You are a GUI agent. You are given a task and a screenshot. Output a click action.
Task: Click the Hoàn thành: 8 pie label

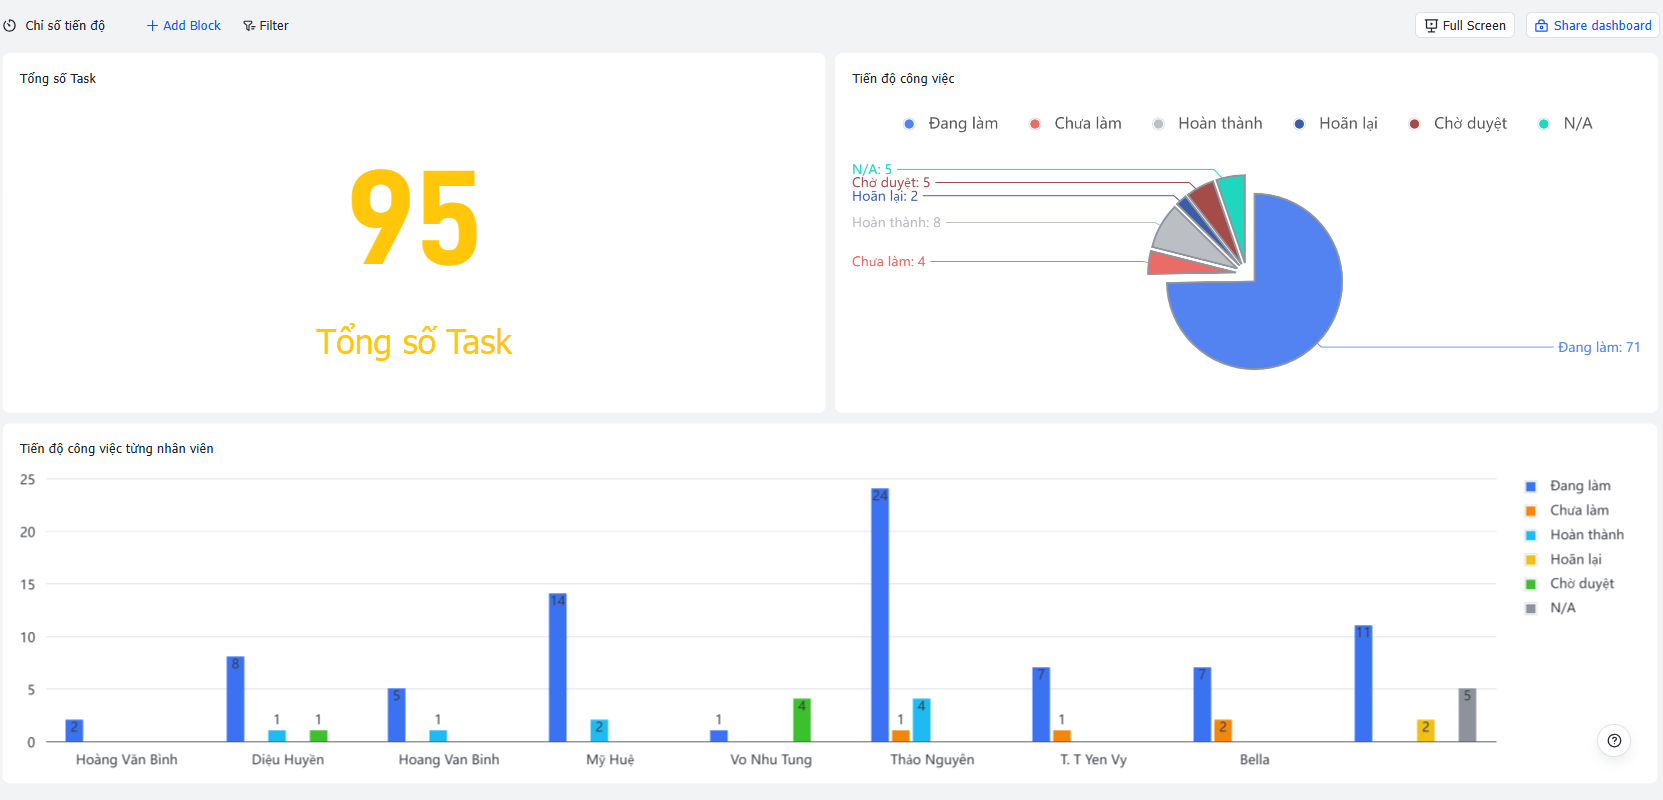pyautogui.click(x=896, y=223)
